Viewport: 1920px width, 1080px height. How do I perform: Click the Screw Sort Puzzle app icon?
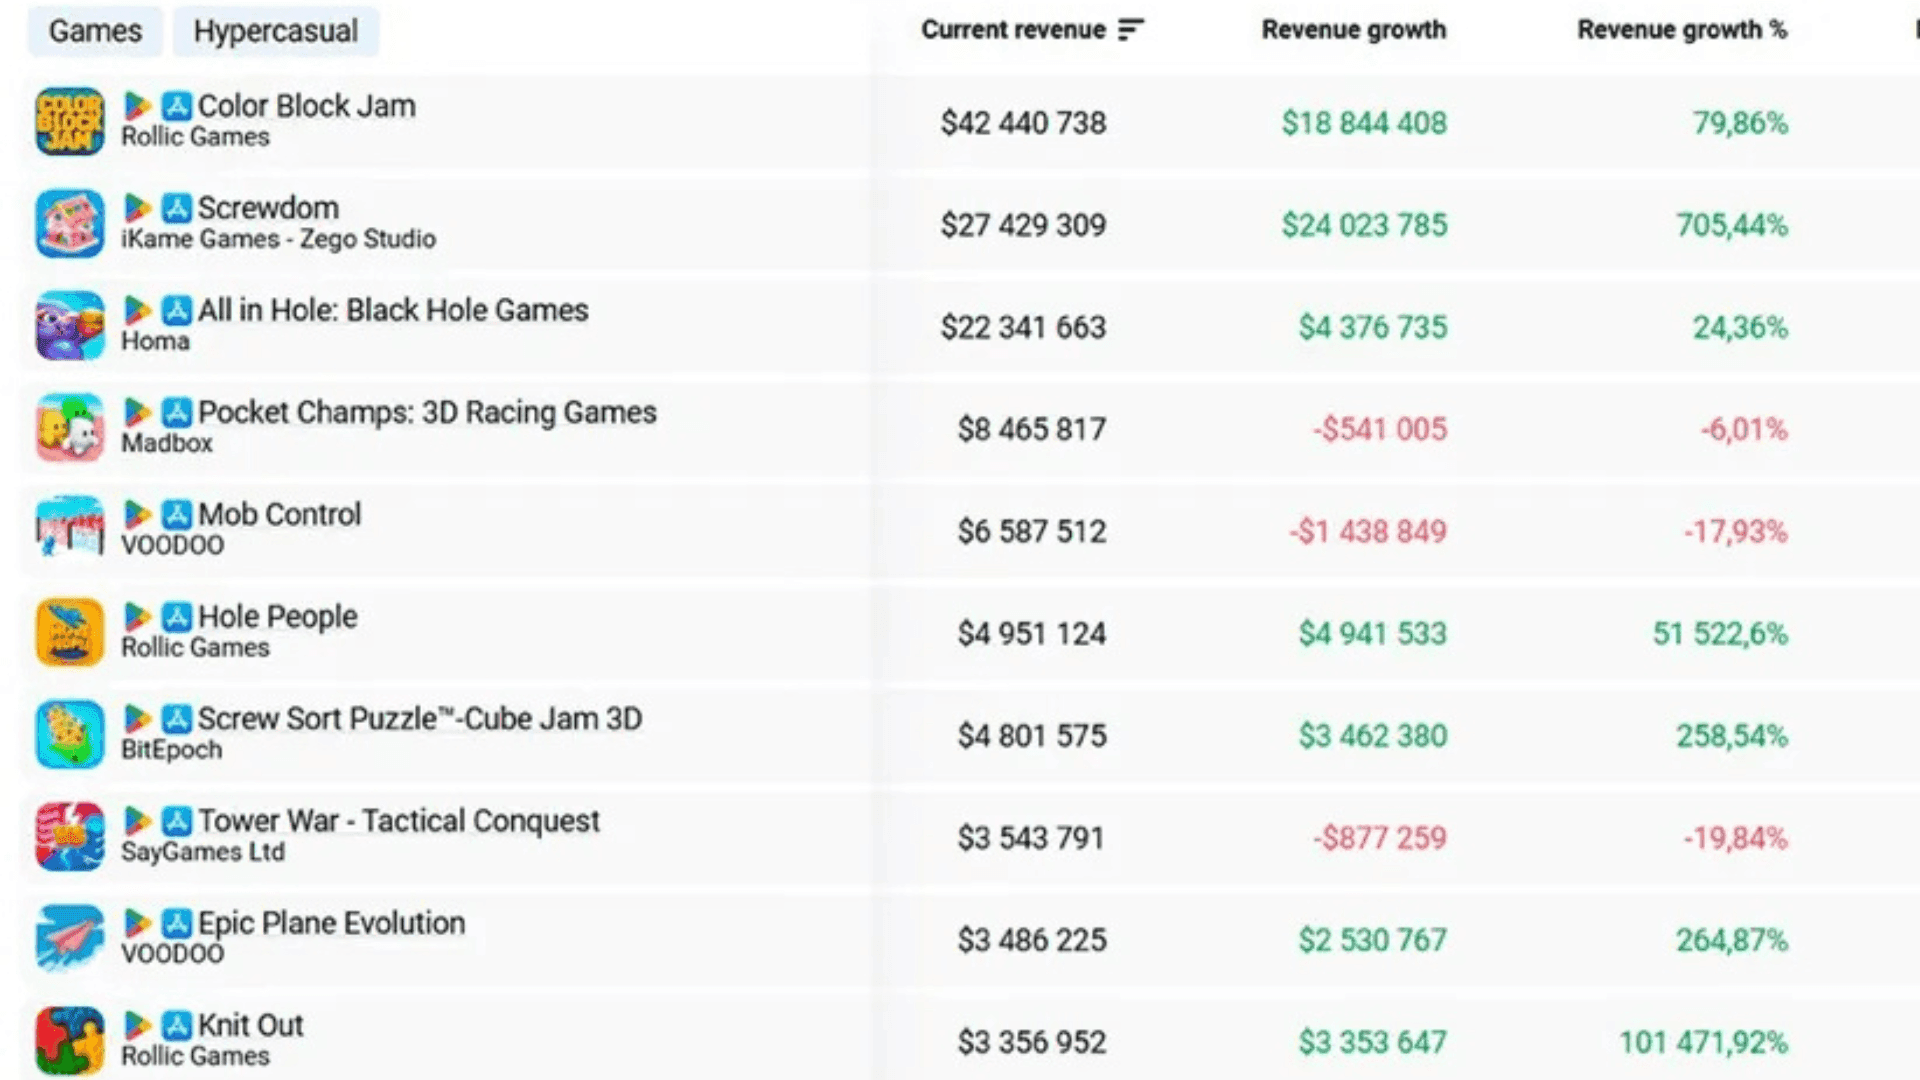70,735
